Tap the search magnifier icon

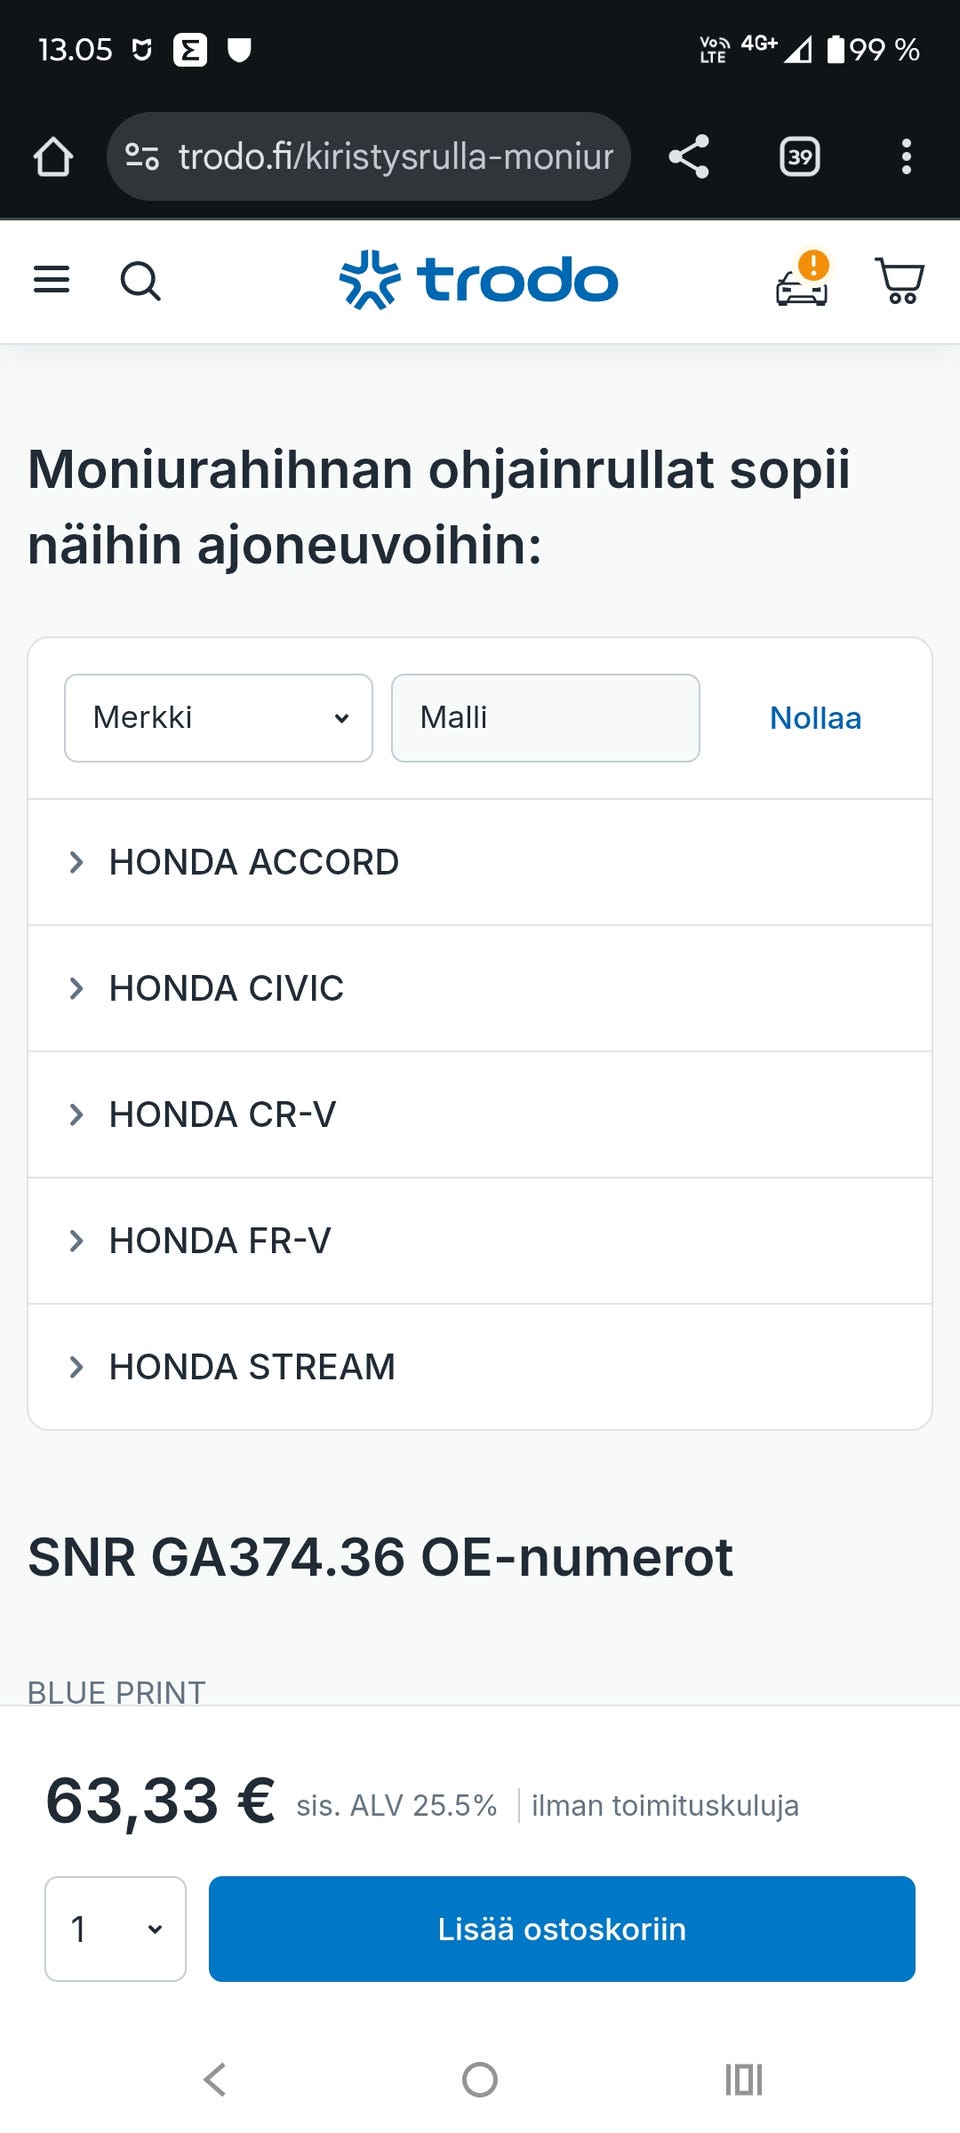[140, 281]
